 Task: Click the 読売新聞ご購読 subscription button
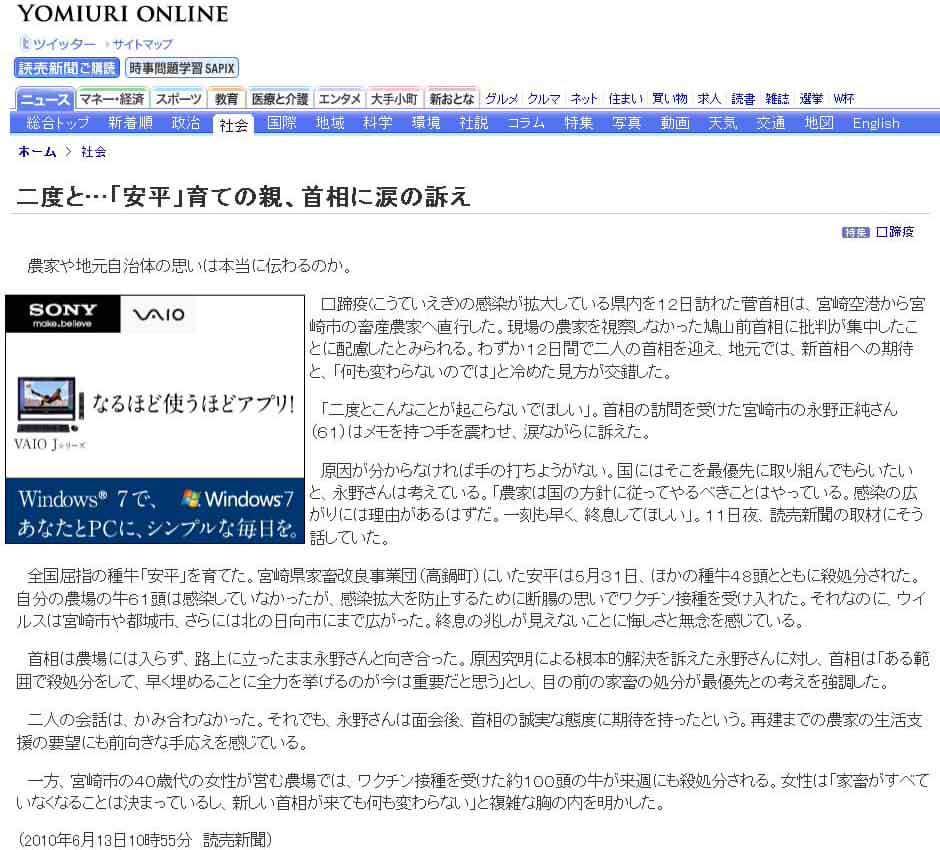tap(67, 68)
